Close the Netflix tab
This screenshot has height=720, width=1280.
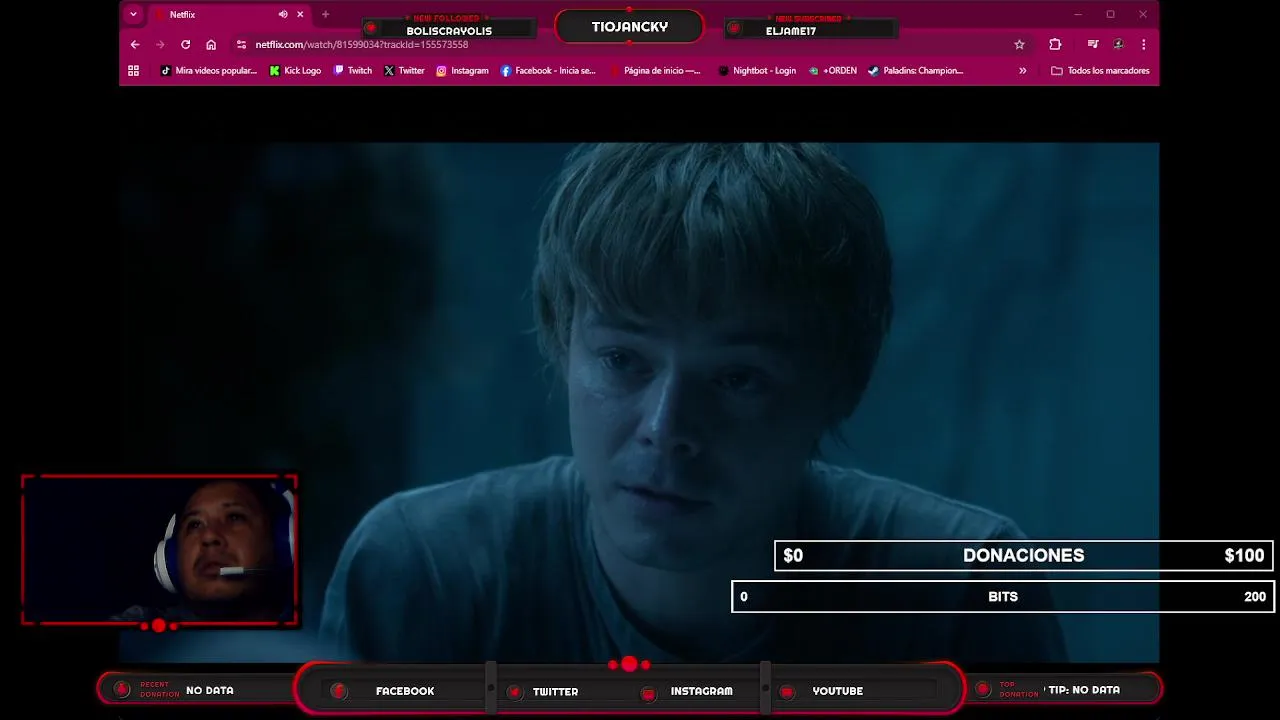[x=300, y=14]
